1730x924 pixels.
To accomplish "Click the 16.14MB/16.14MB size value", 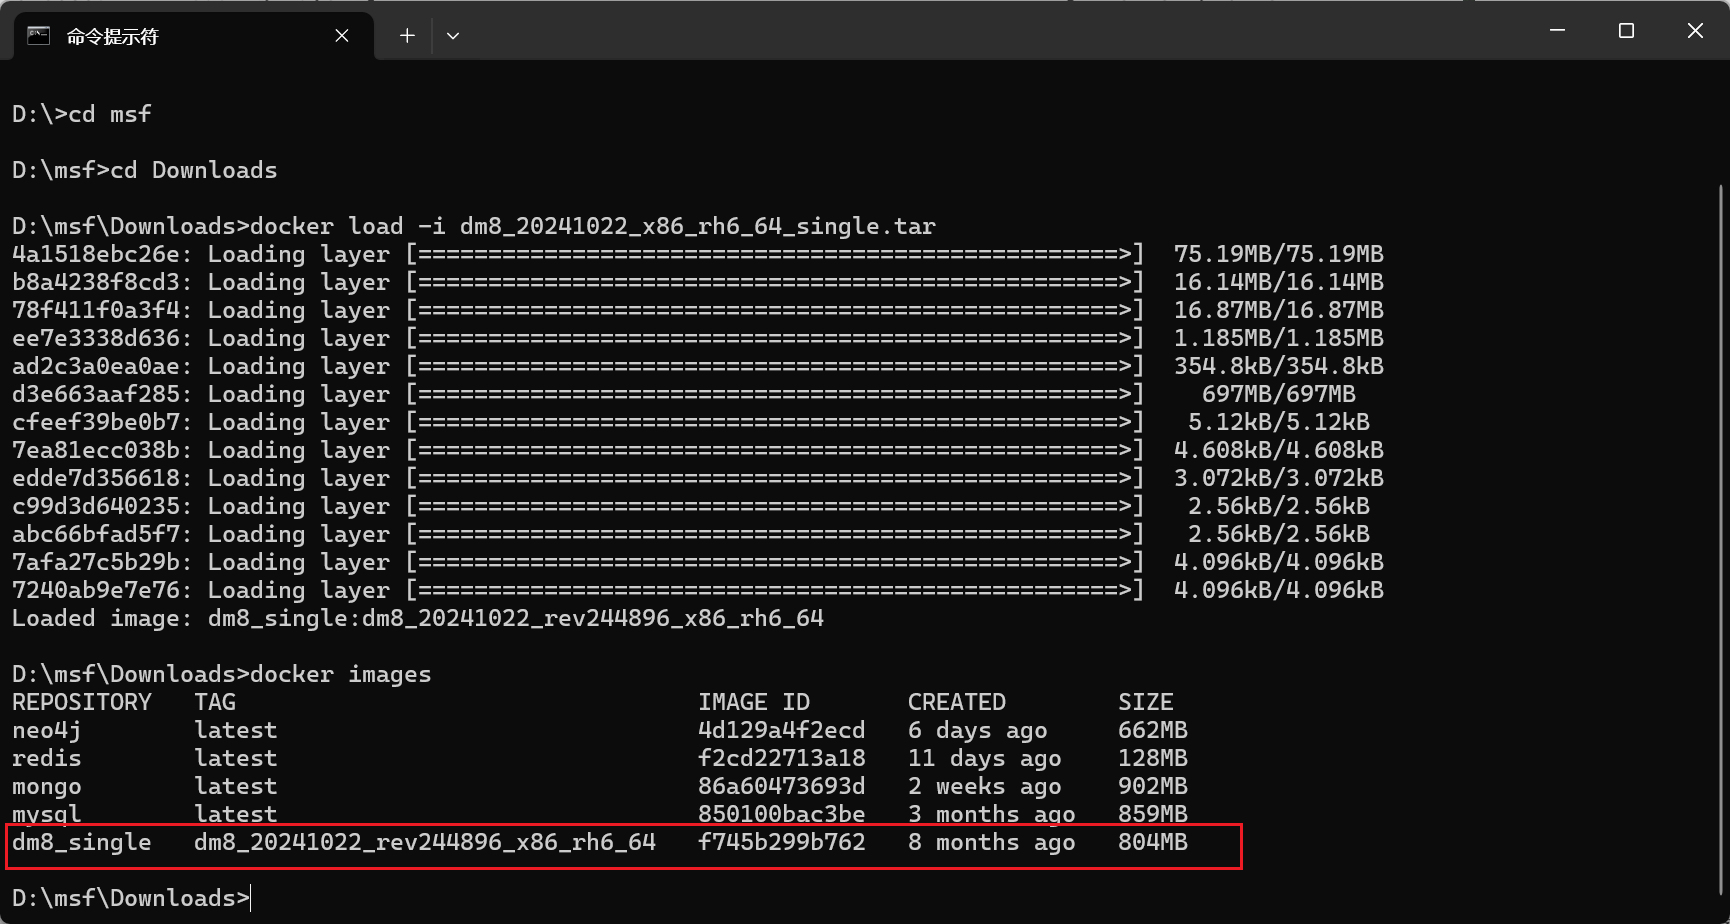I will [x=1279, y=282].
